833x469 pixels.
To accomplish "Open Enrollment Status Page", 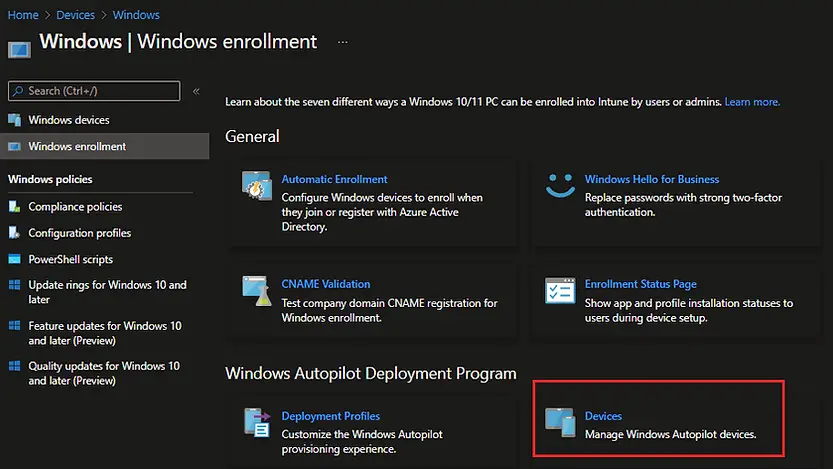I will 641,284.
